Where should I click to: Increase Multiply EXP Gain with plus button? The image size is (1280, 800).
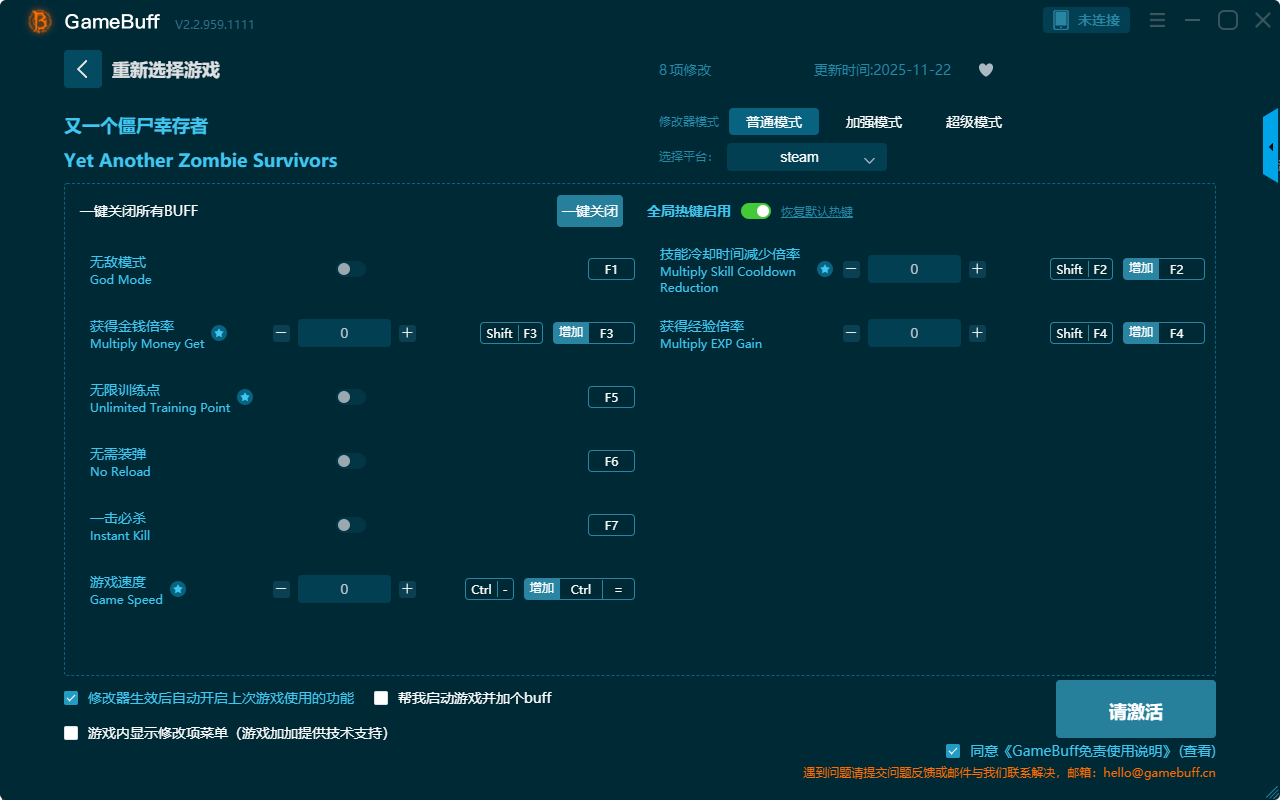click(977, 333)
